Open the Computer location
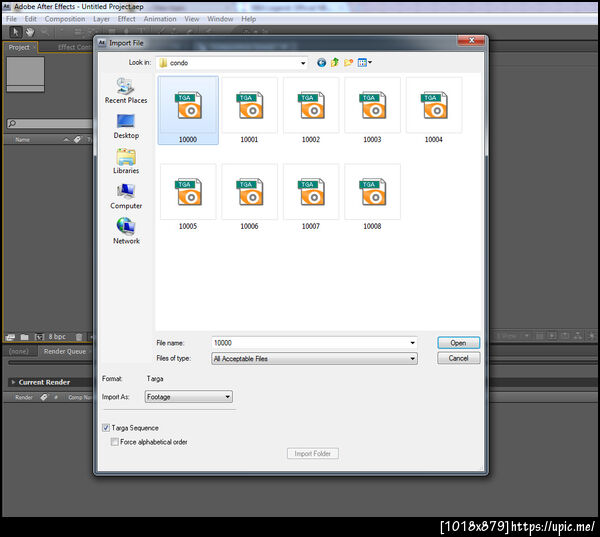The image size is (600, 537). coord(126,197)
